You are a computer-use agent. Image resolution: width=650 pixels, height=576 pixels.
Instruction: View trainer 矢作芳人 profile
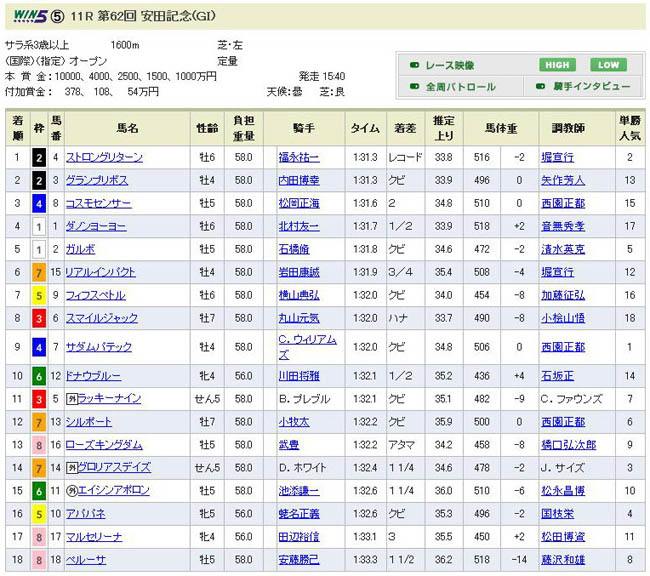pos(564,180)
